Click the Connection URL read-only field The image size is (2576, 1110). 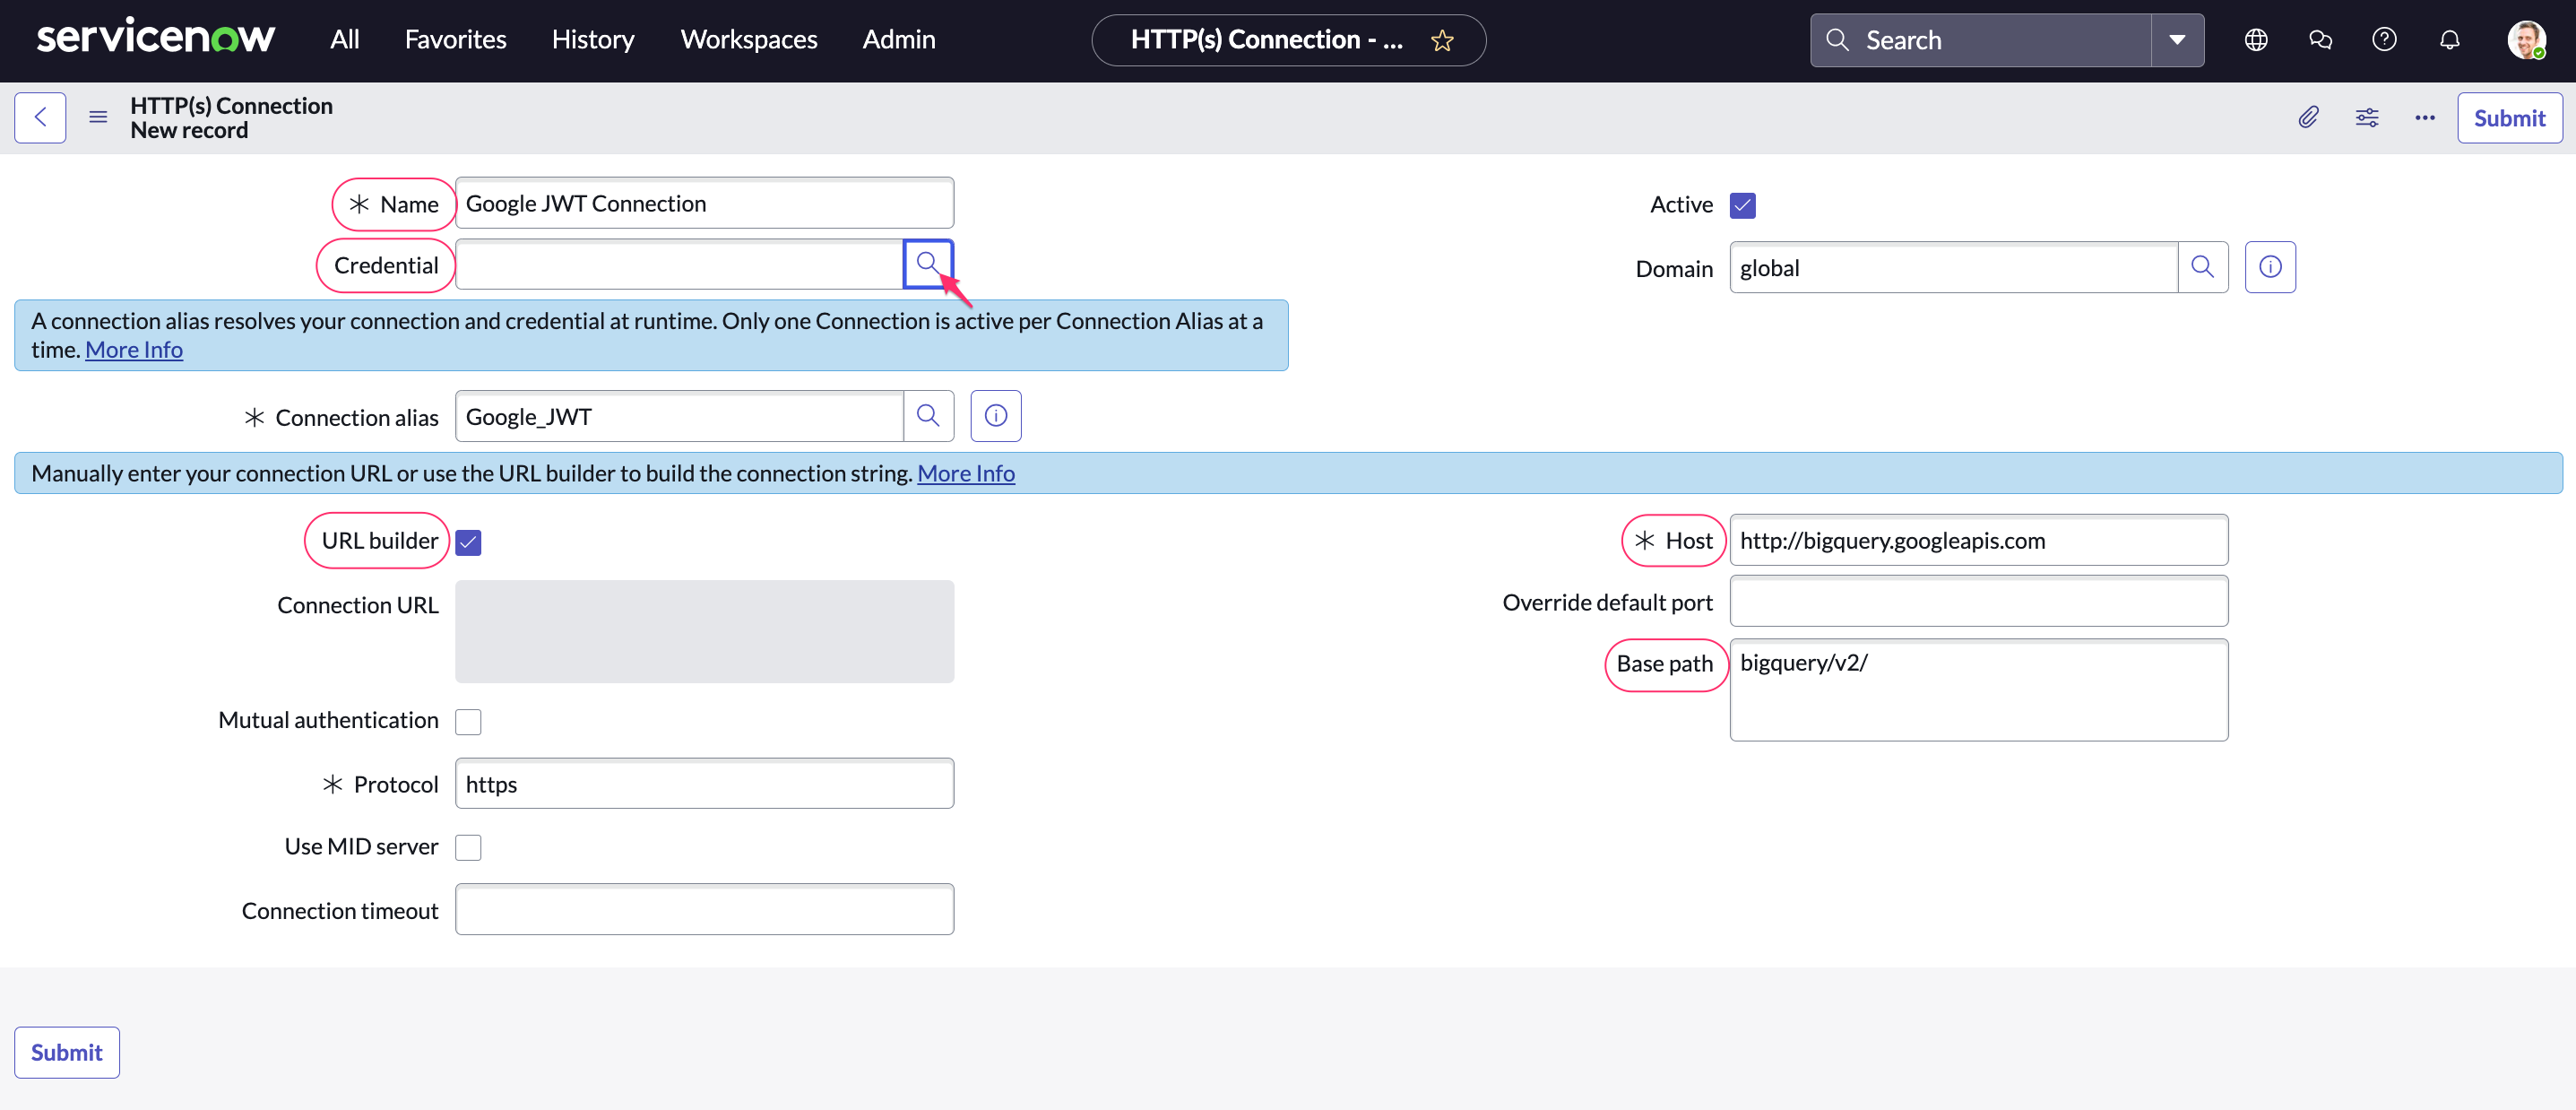coord(704,631)
